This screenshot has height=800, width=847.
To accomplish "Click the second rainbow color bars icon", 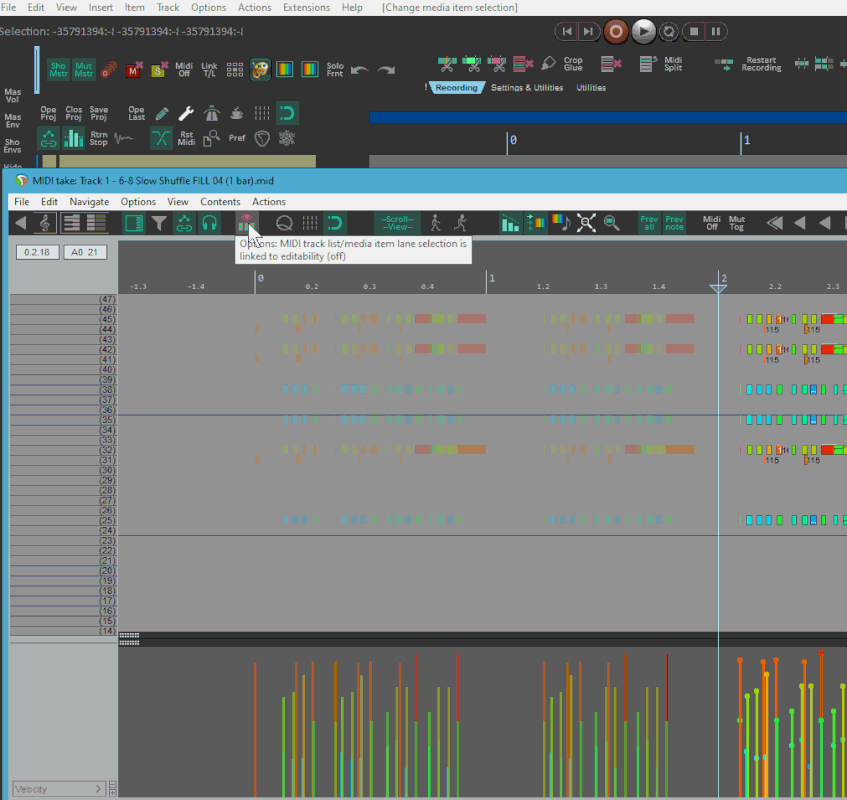I will pos(310,69).
